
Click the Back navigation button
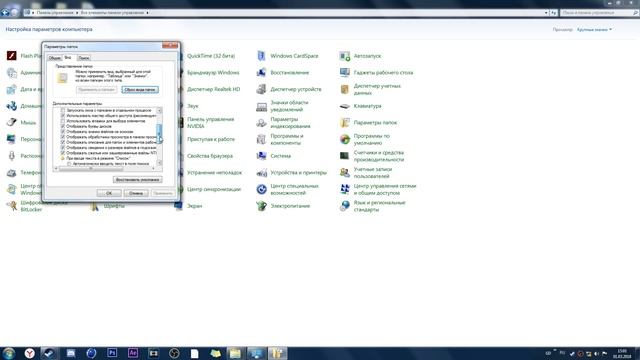[5, 13]
